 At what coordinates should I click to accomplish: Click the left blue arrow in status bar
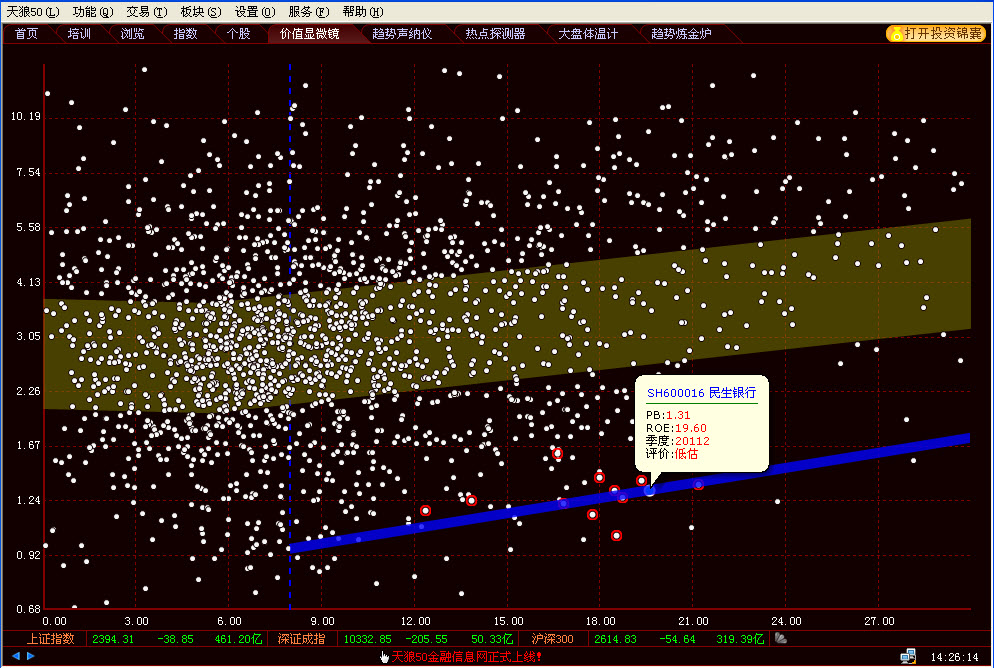coord(16,656)
